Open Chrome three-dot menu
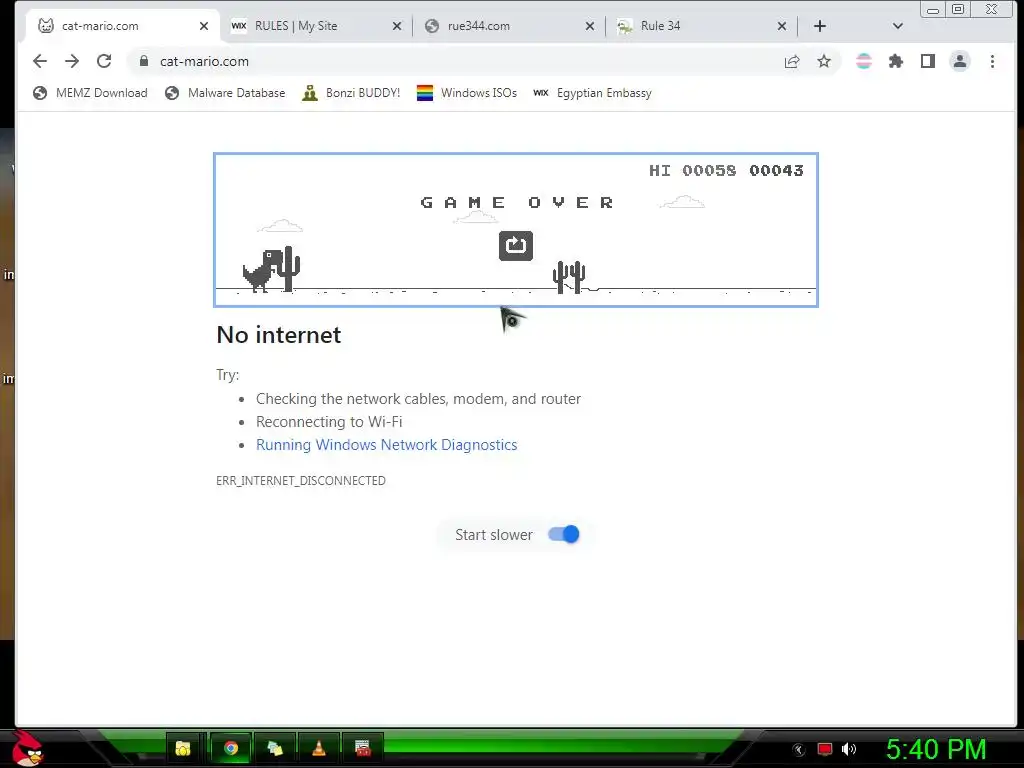The width and height of the screenshot is (1024, 768). click(x=992, y=61)
